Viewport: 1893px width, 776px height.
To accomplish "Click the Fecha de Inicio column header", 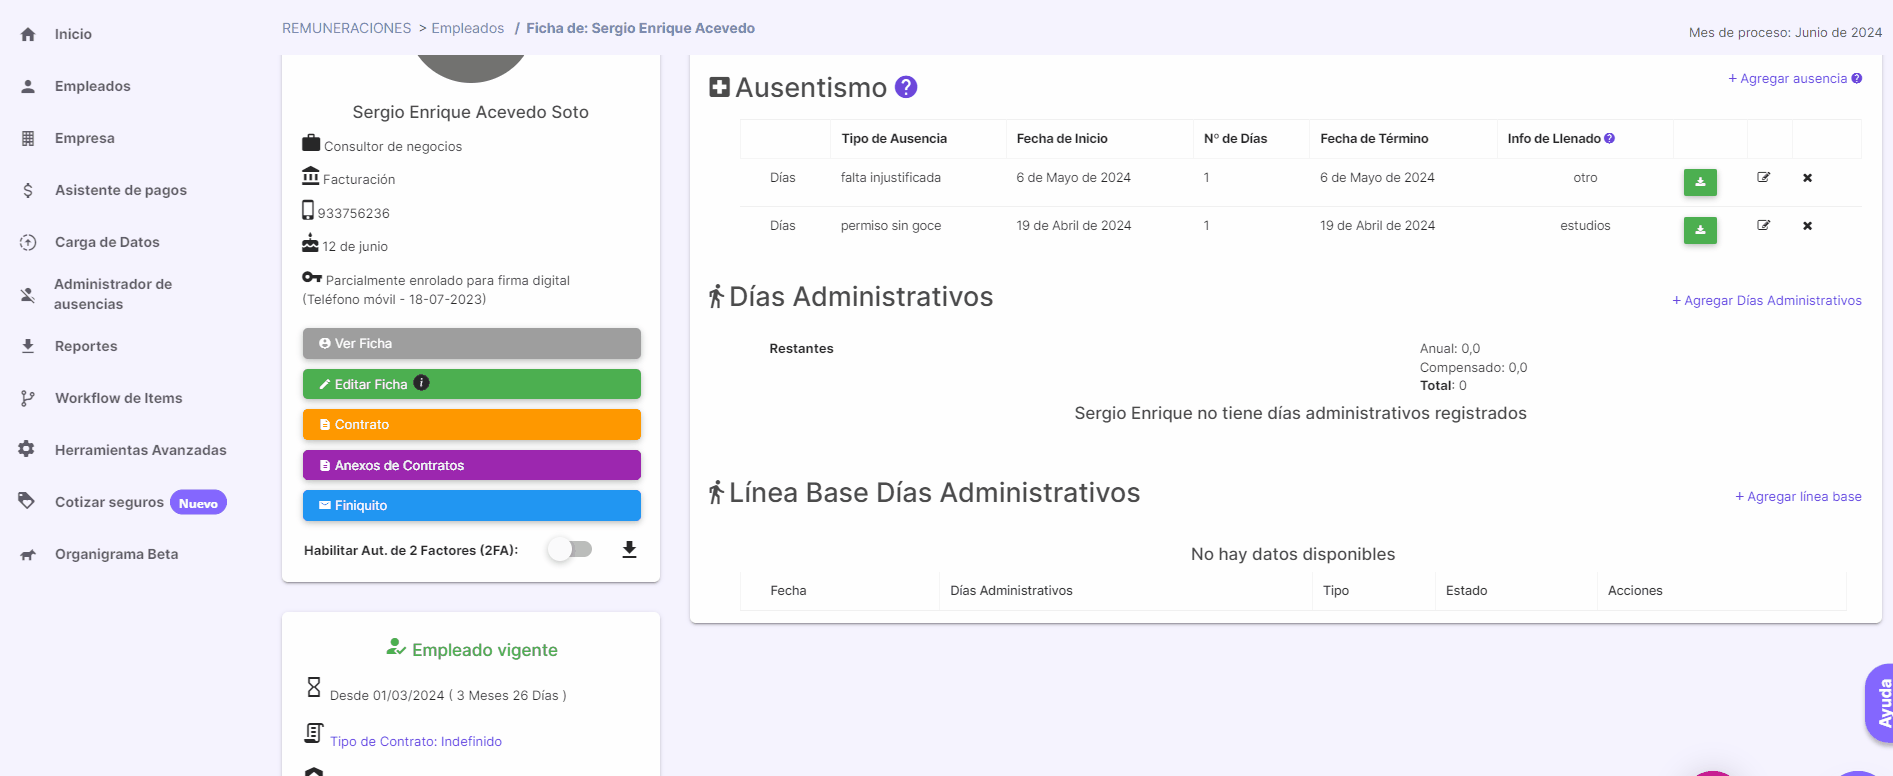I will (x=1062, y=138).
